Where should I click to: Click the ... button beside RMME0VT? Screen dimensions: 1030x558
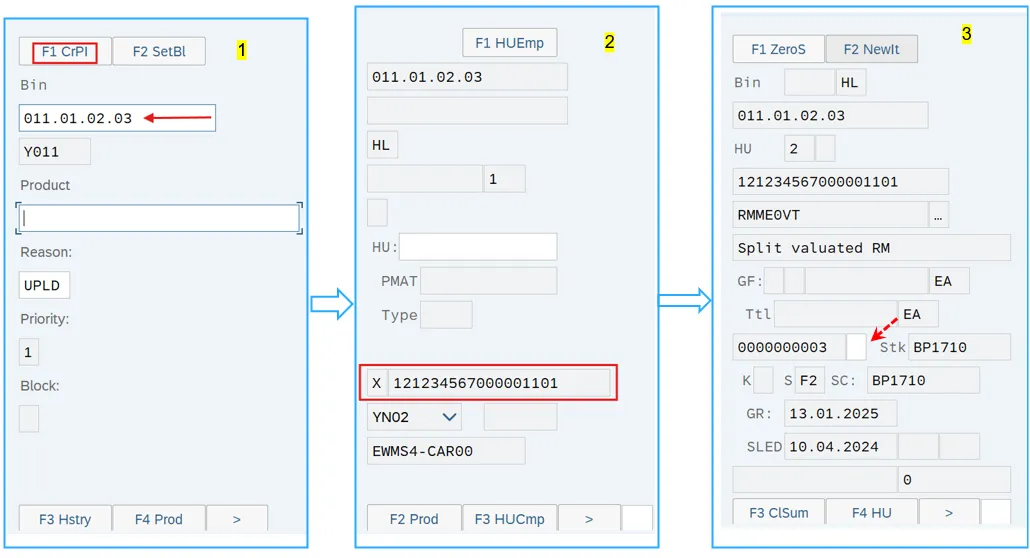(938, 215)
